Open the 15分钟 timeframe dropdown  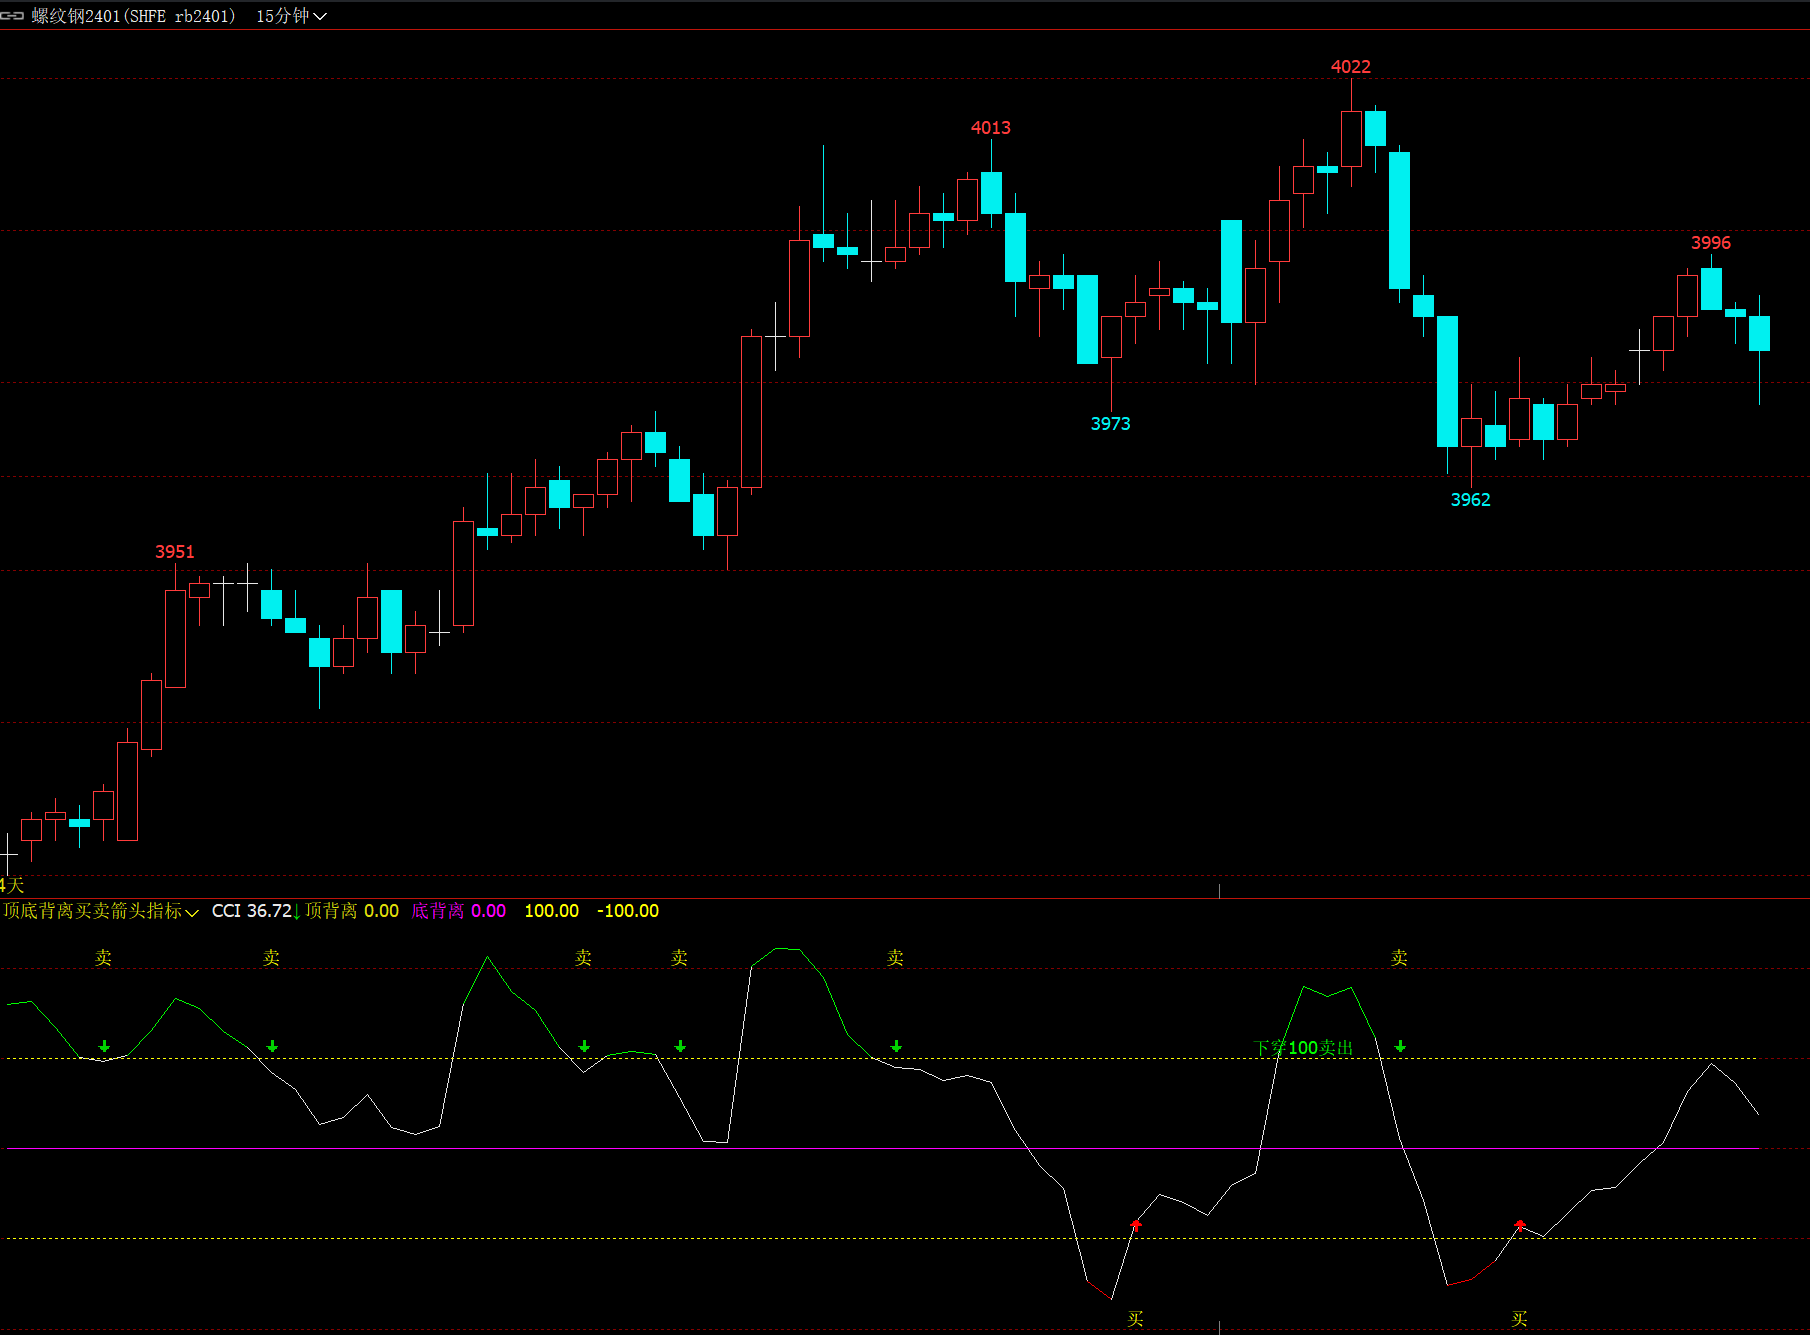pos(291,16)
